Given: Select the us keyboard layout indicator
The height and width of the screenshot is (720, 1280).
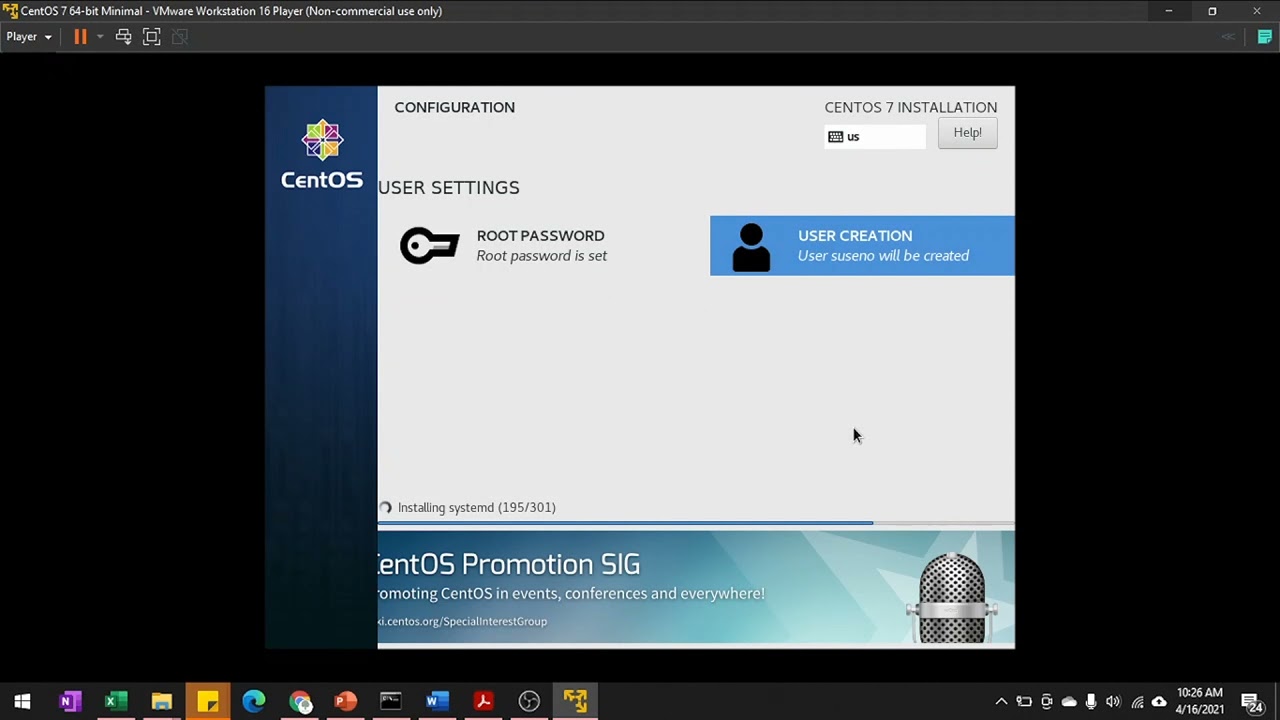Looking at the screenshot, I should 875,136.
